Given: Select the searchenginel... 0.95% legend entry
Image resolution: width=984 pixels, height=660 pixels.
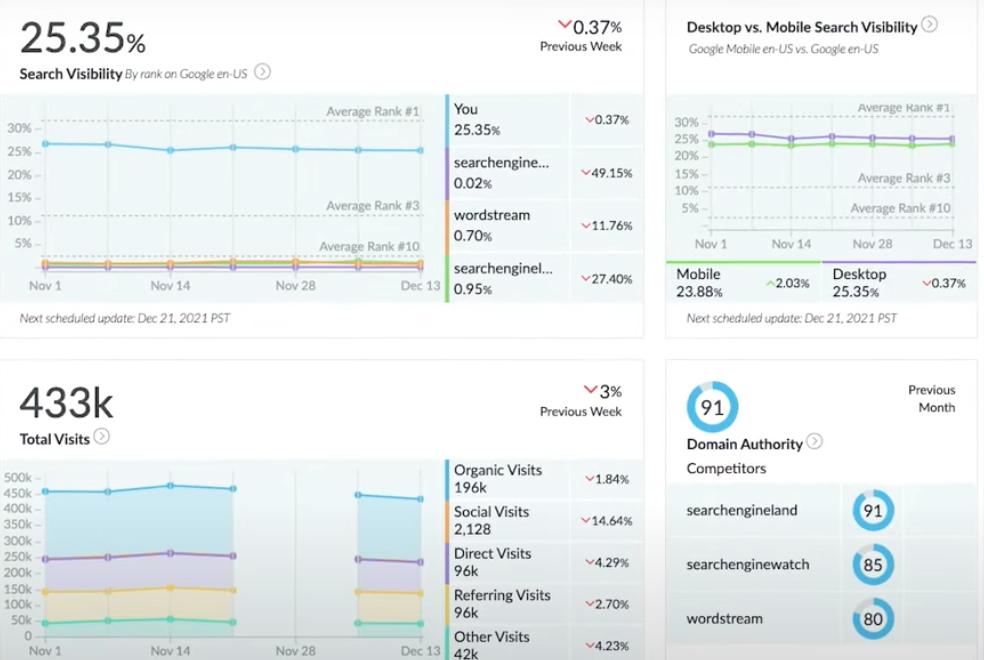Looking at the screenshot, I should tap(508, 279).
